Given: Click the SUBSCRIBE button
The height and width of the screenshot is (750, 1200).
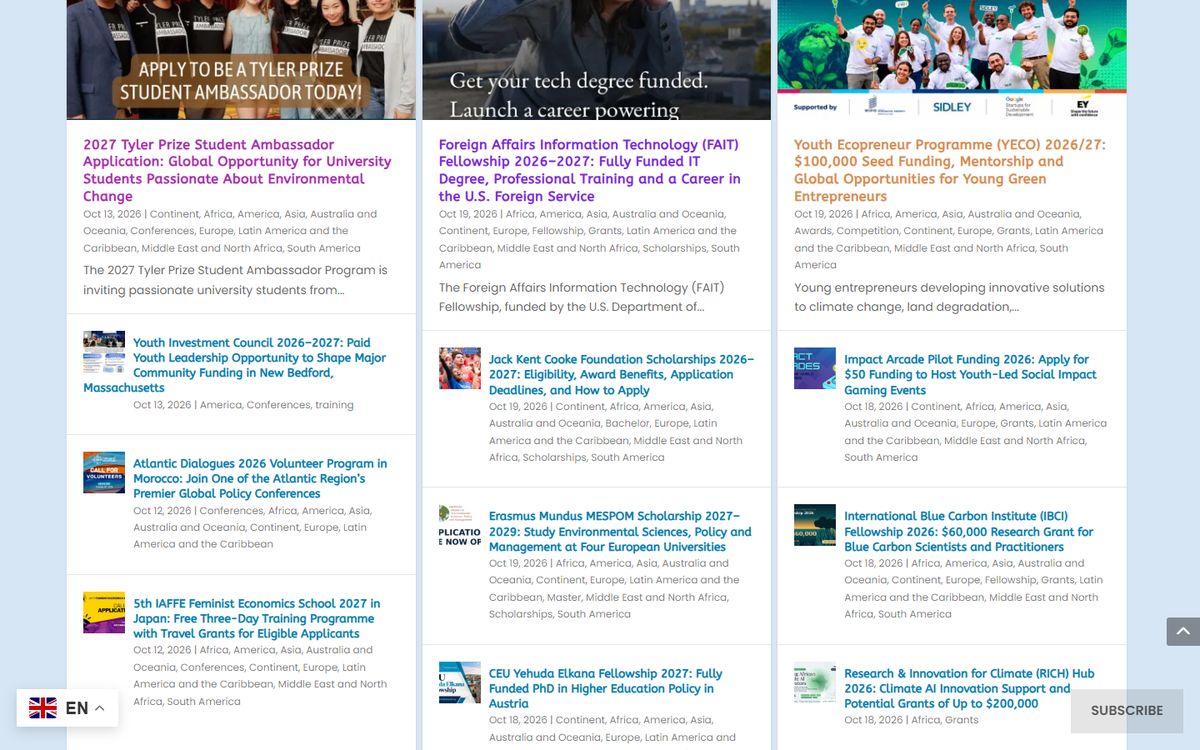Looking at the screenshot, I should point(1127,711).
